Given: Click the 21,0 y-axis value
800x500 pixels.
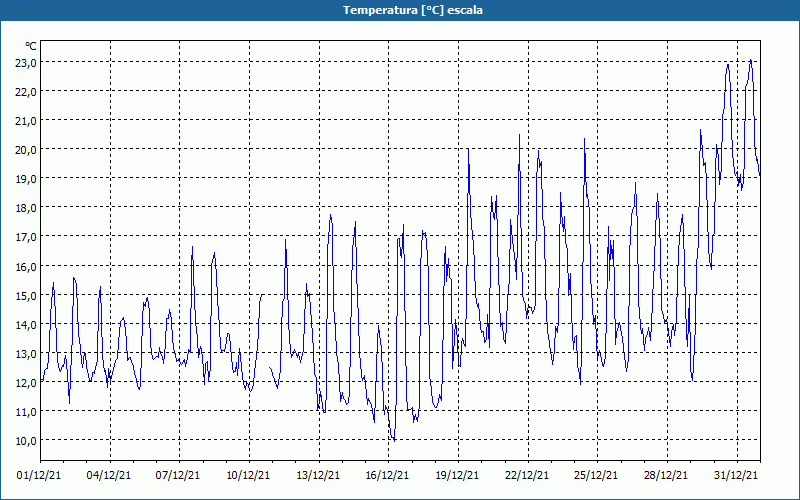Looking at the screenshot, I should pyautogui.click(x=26, y=120).
